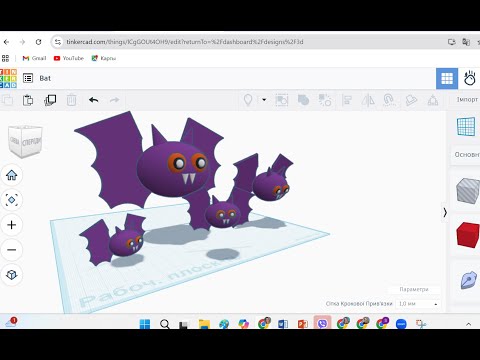Group shapes with the solid merged-shapes icon

[x=303, y=100]
